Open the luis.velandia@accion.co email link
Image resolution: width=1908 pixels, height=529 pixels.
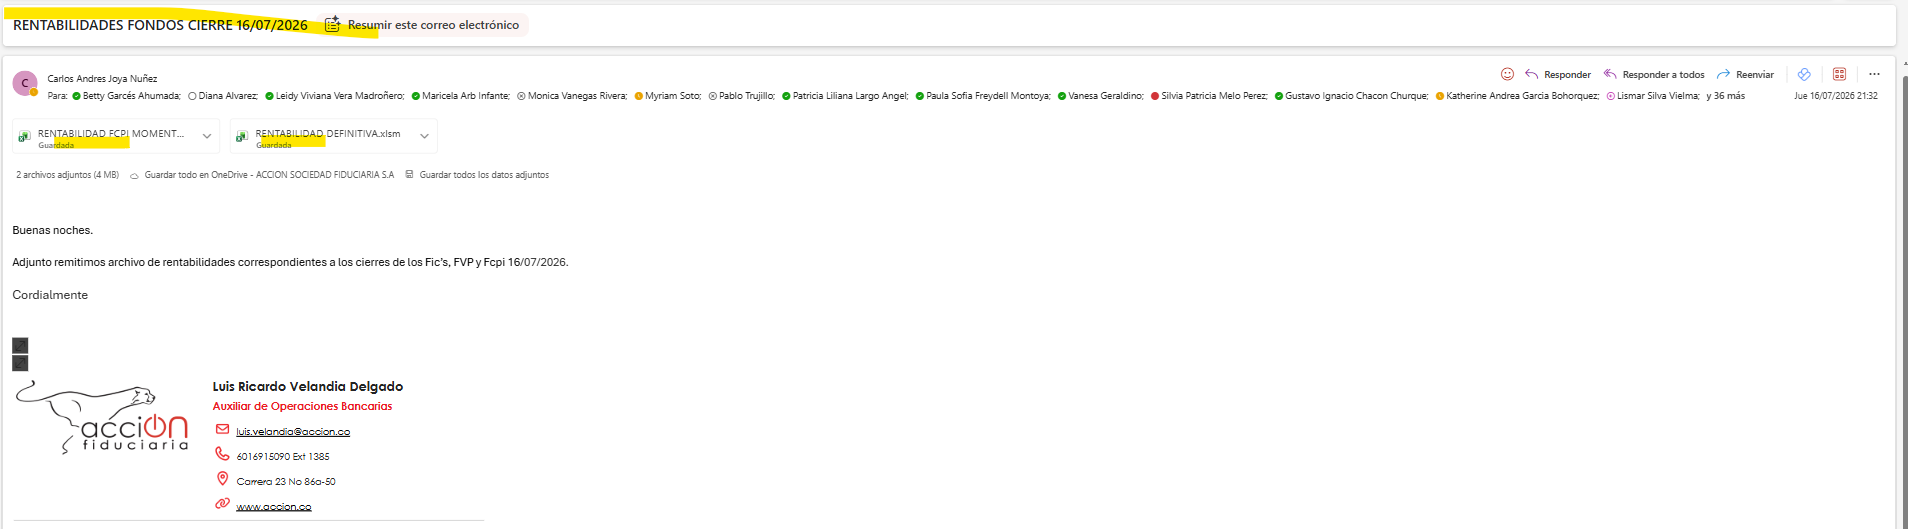(293, 432)
